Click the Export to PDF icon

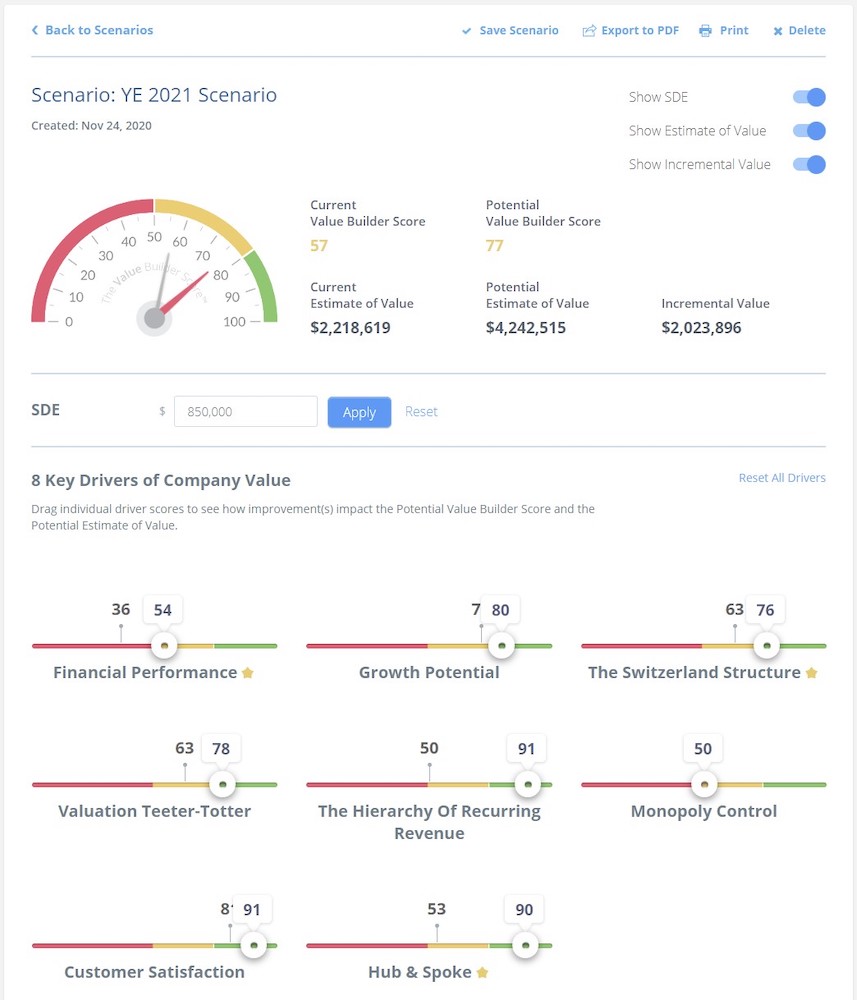(x=589, y=31)
